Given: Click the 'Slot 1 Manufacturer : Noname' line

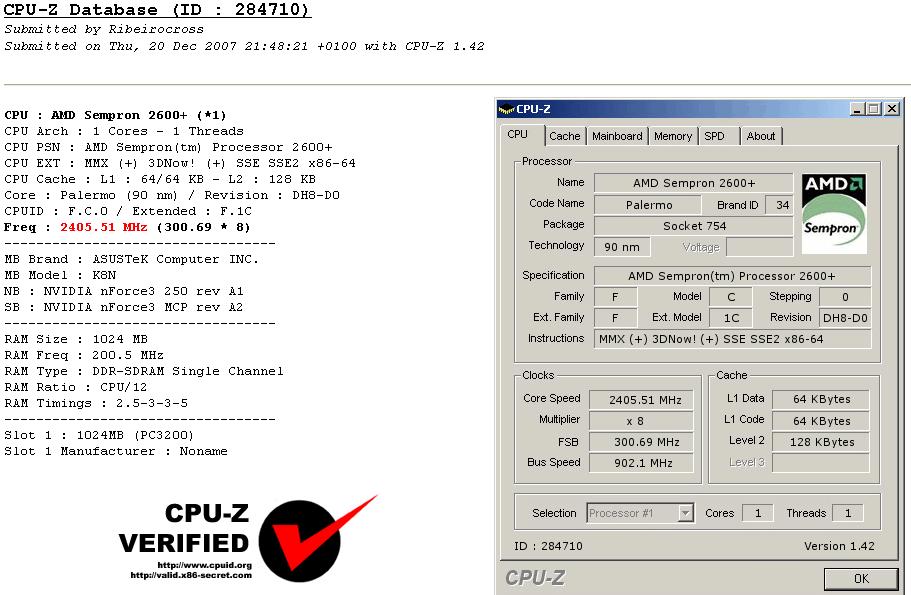Looking at the screenshot, I should tap(116, 451).
